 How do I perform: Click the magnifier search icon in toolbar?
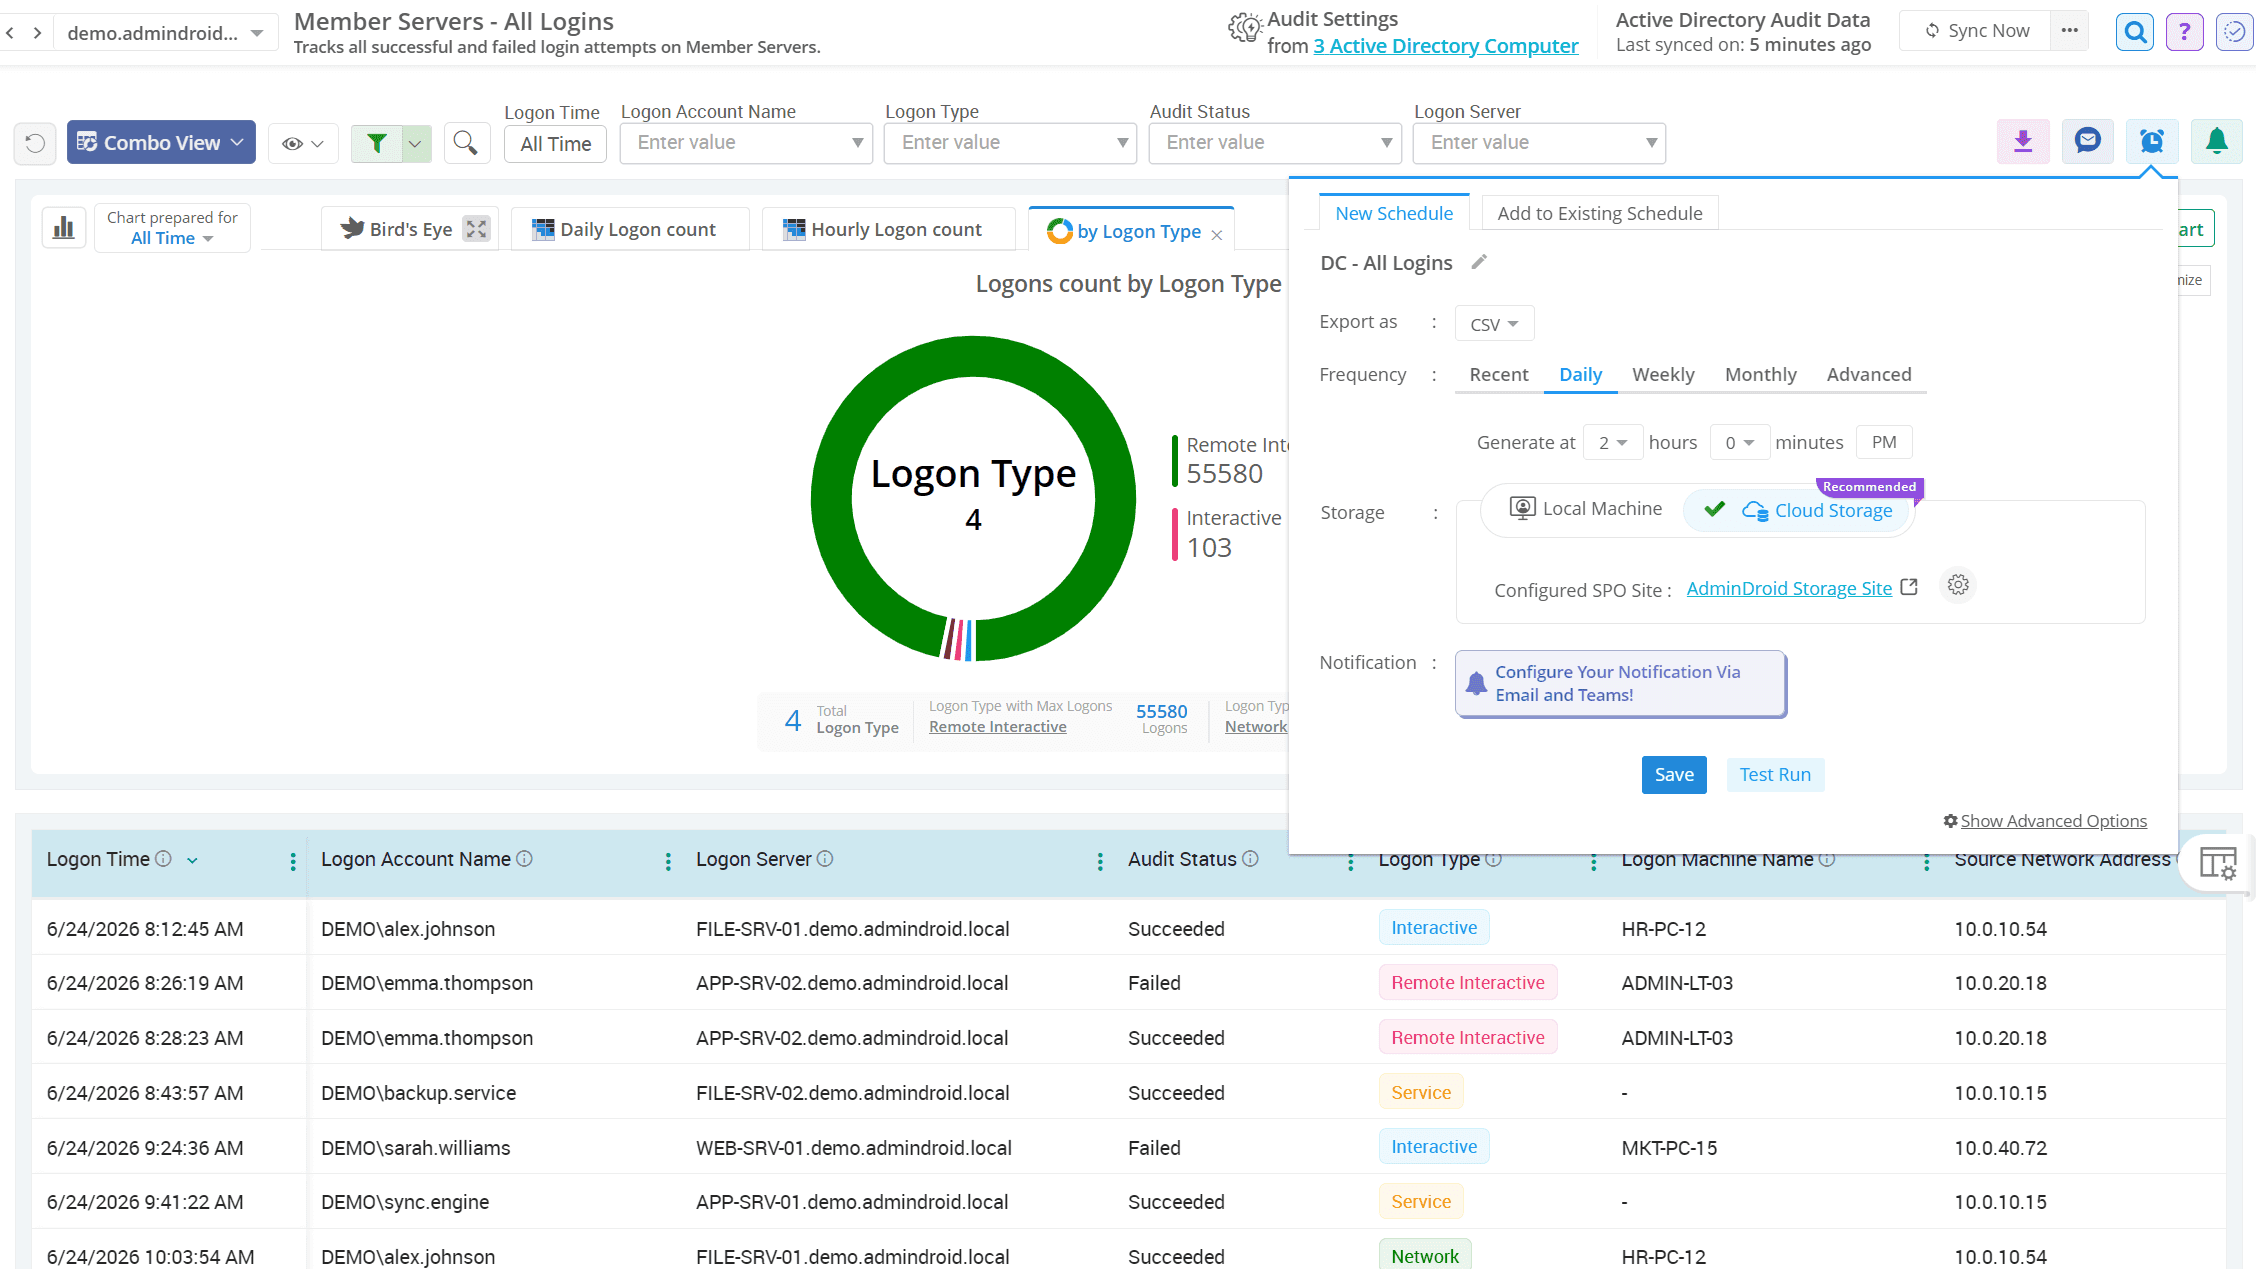[x=465, y=143]
